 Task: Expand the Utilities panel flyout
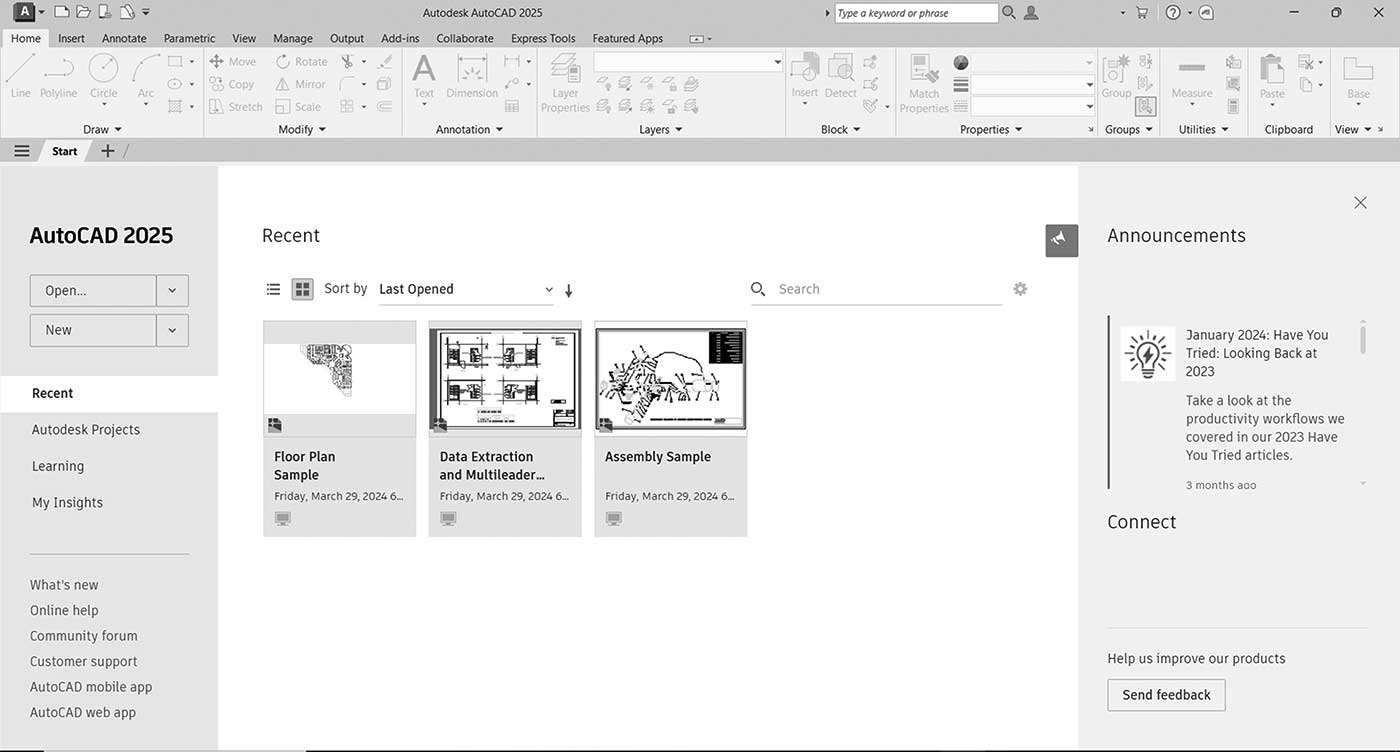click(x=1203, y=129)
